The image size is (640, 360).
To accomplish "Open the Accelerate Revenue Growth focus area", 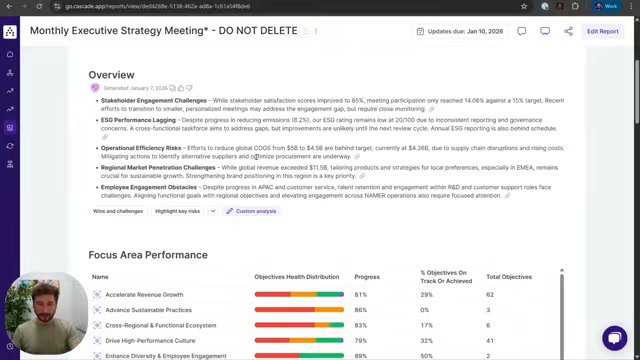I will click(x=144, y=294).
